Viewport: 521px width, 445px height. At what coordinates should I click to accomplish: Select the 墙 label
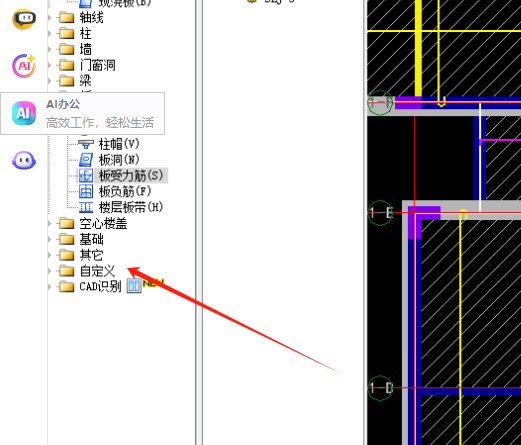point(85,49)
